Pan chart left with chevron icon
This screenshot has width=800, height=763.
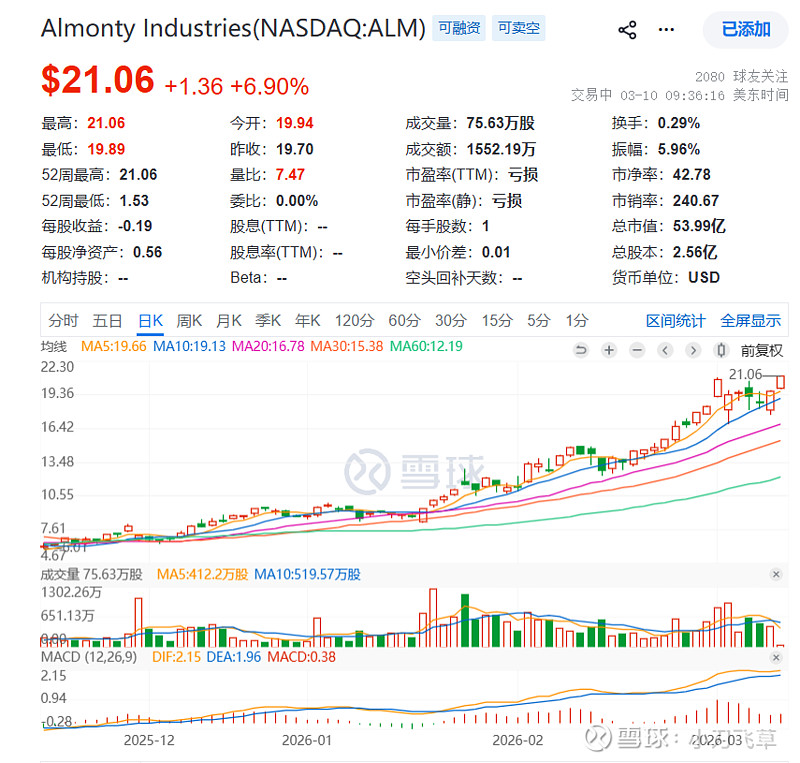665,350
